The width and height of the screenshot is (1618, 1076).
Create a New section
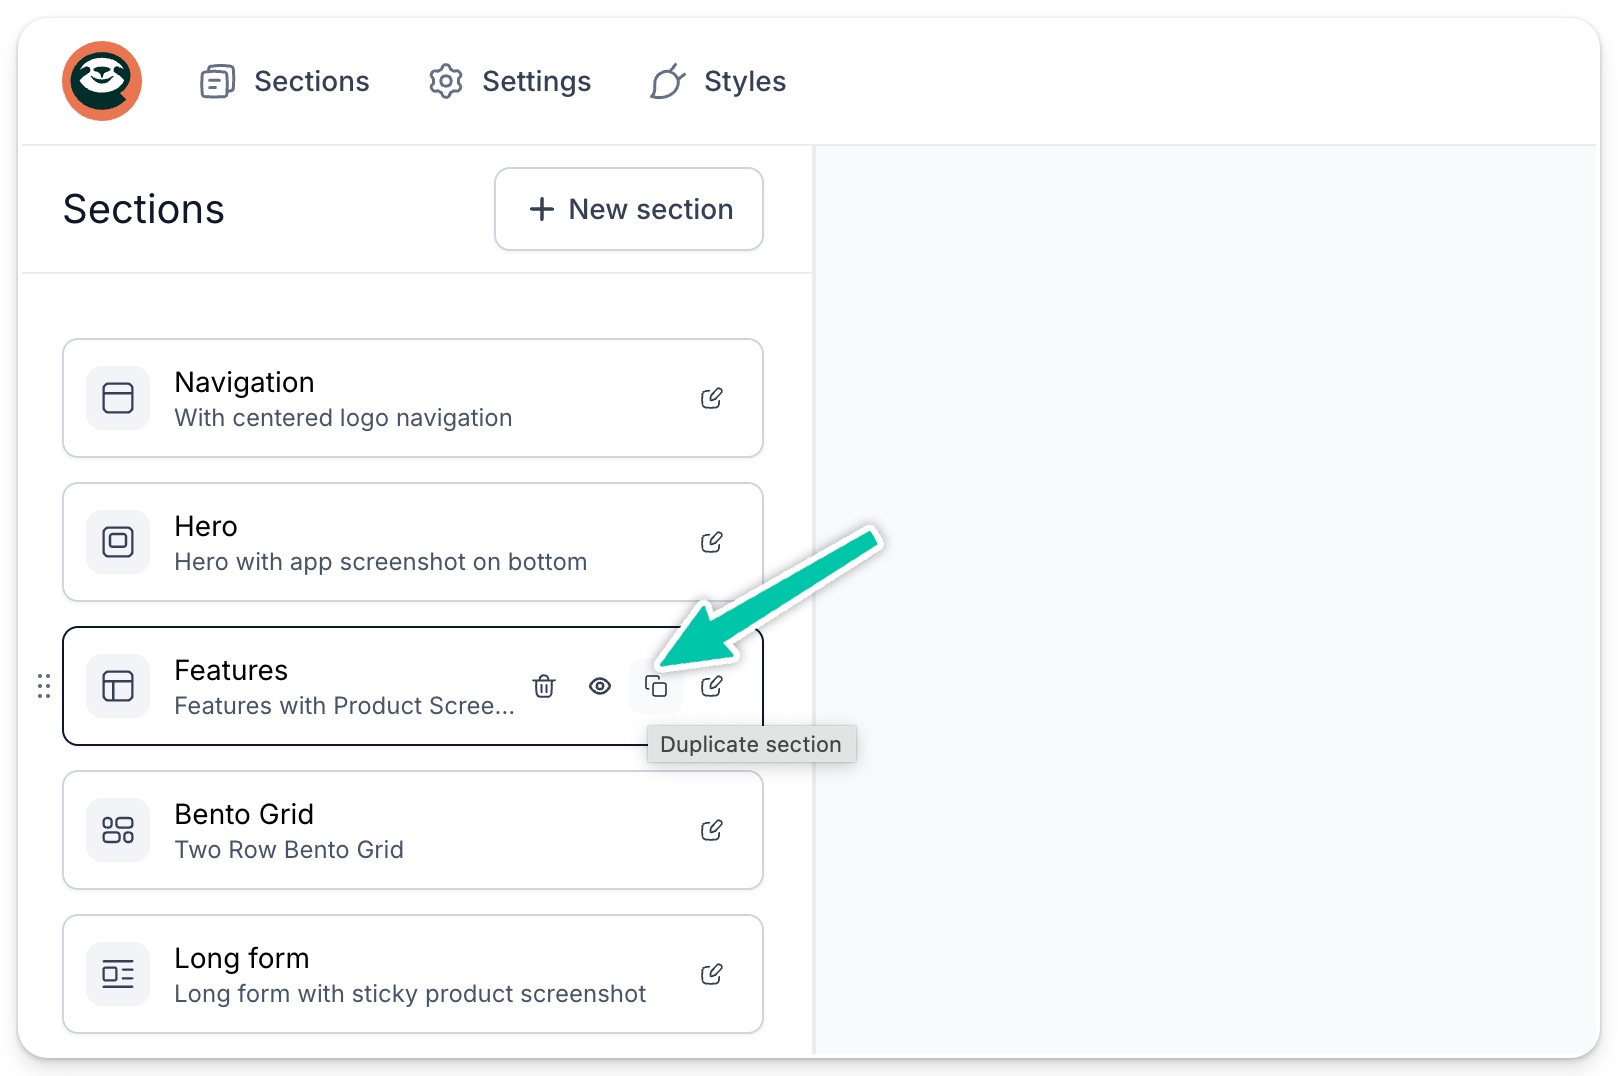click(x=628, y=209)
